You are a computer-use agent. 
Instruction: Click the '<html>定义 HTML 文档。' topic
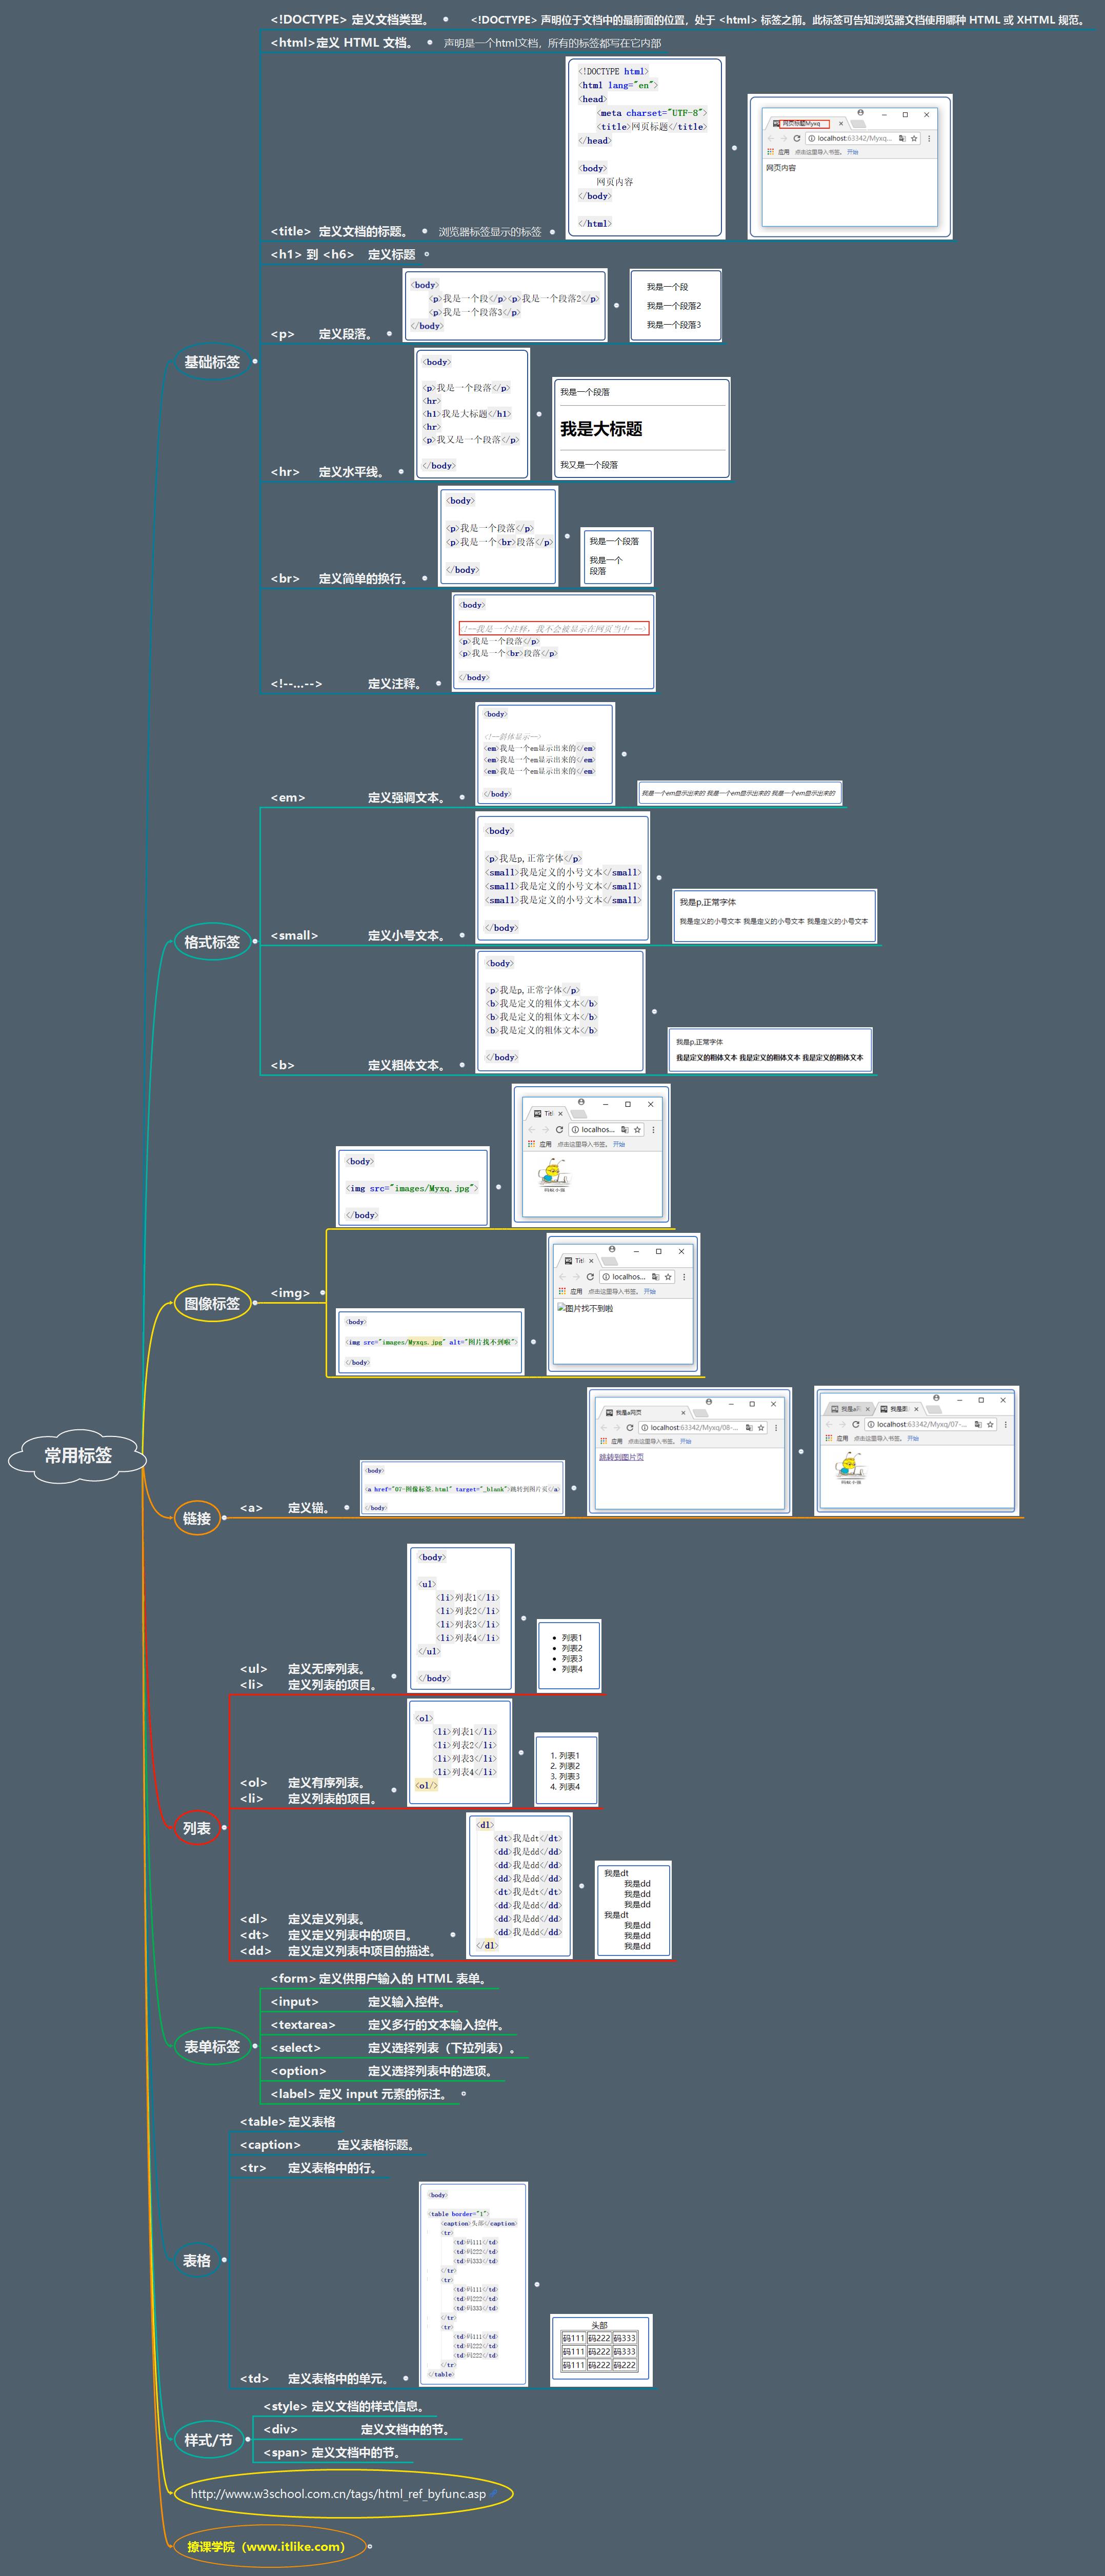343,43
